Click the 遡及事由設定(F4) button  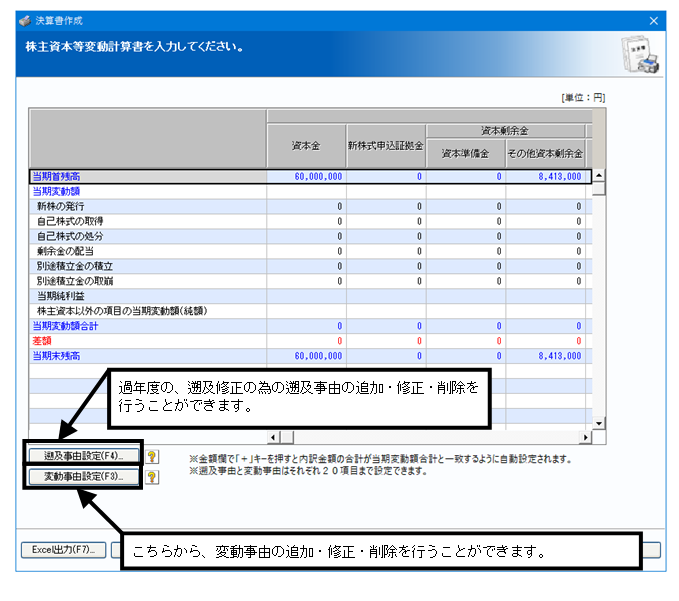click(84, 456)
